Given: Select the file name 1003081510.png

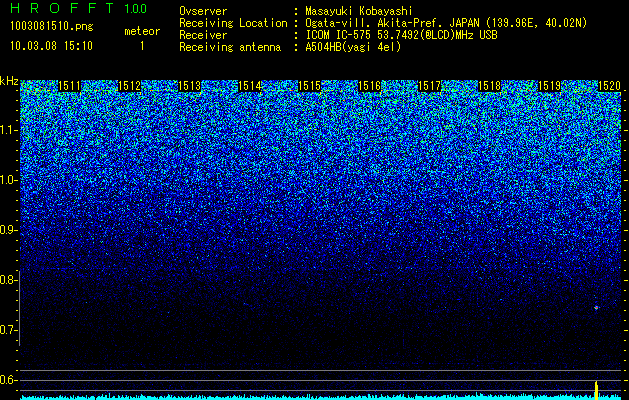Looking at the screenshot, I should pos(52,27).
